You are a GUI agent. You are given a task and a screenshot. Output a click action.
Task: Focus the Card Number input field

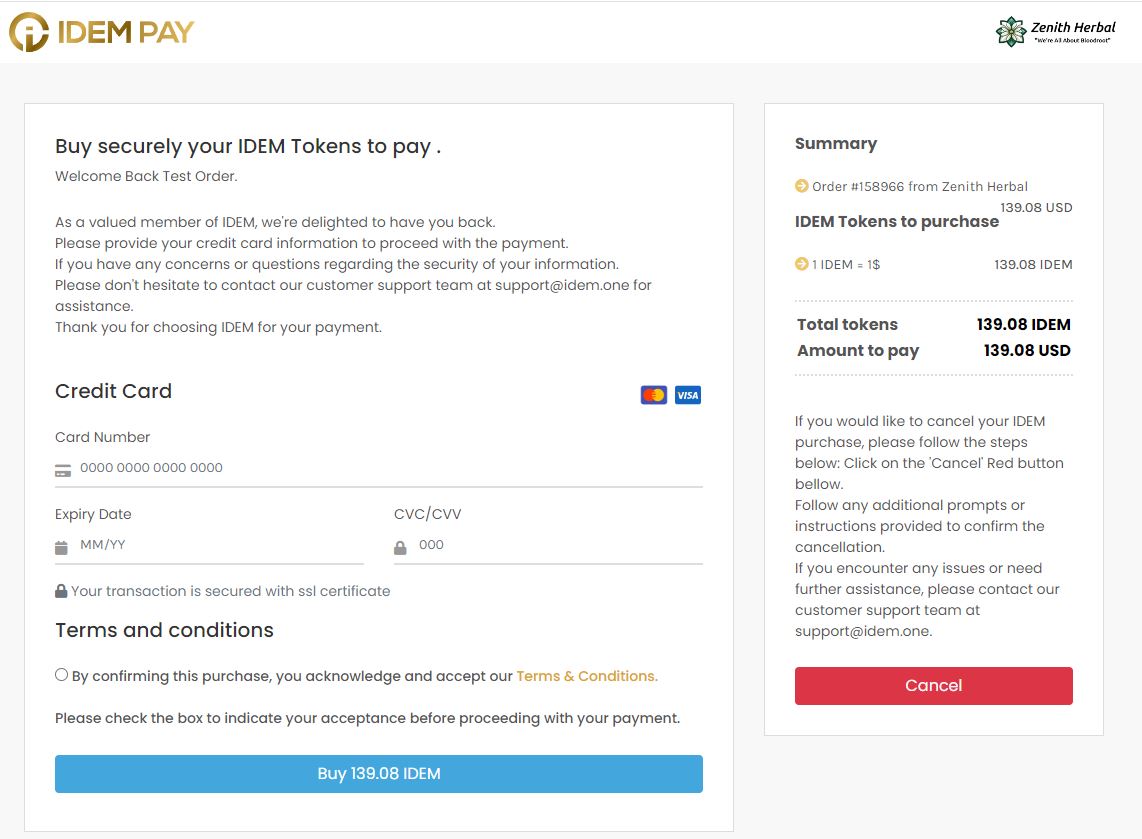coord(390,468)
